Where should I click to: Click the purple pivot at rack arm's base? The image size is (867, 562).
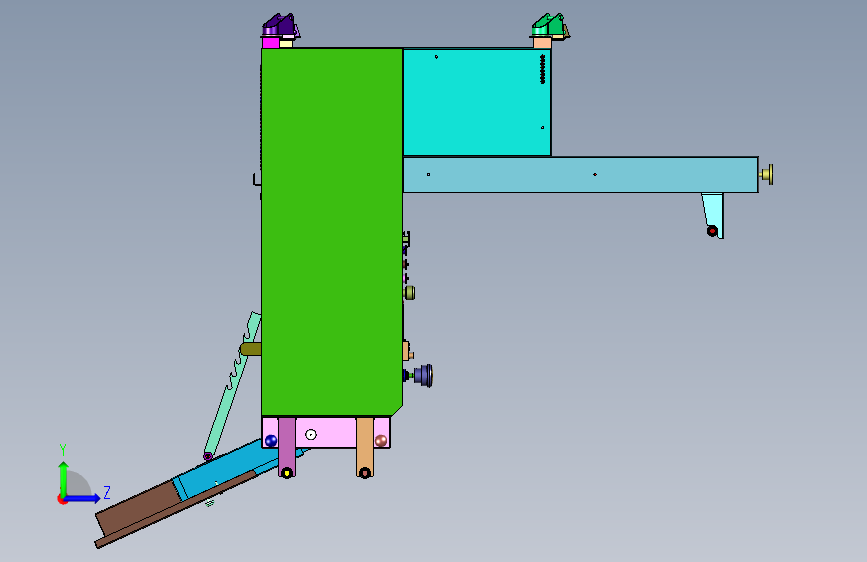coord(208,456)
